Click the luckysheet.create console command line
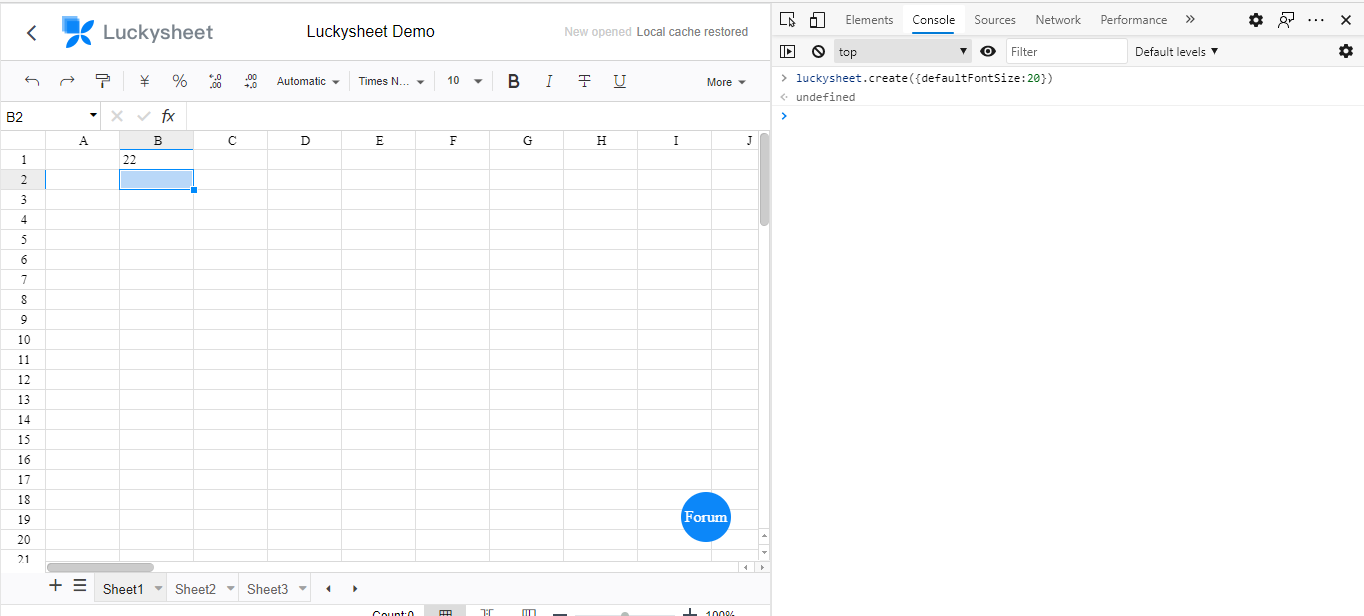The height and width of the screenshot is (616, 1364). (925, 78)
